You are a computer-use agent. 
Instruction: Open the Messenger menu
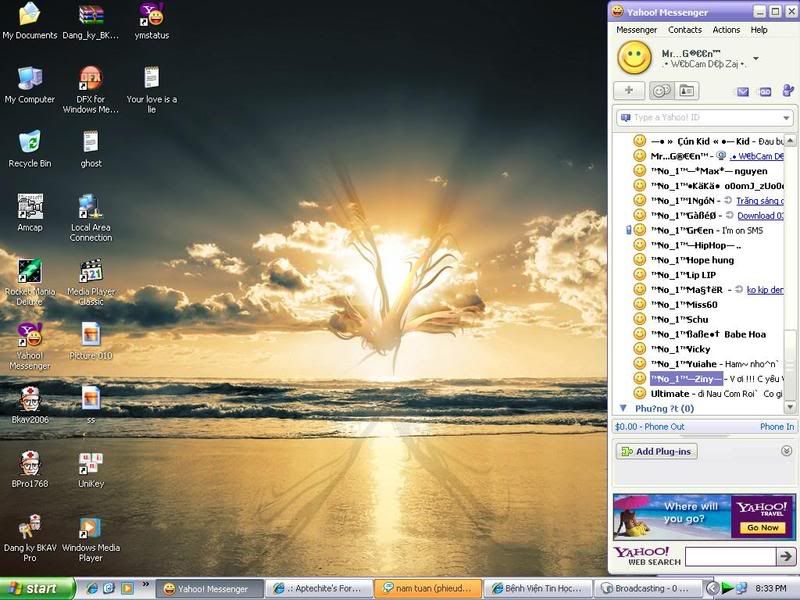point(636,30)
